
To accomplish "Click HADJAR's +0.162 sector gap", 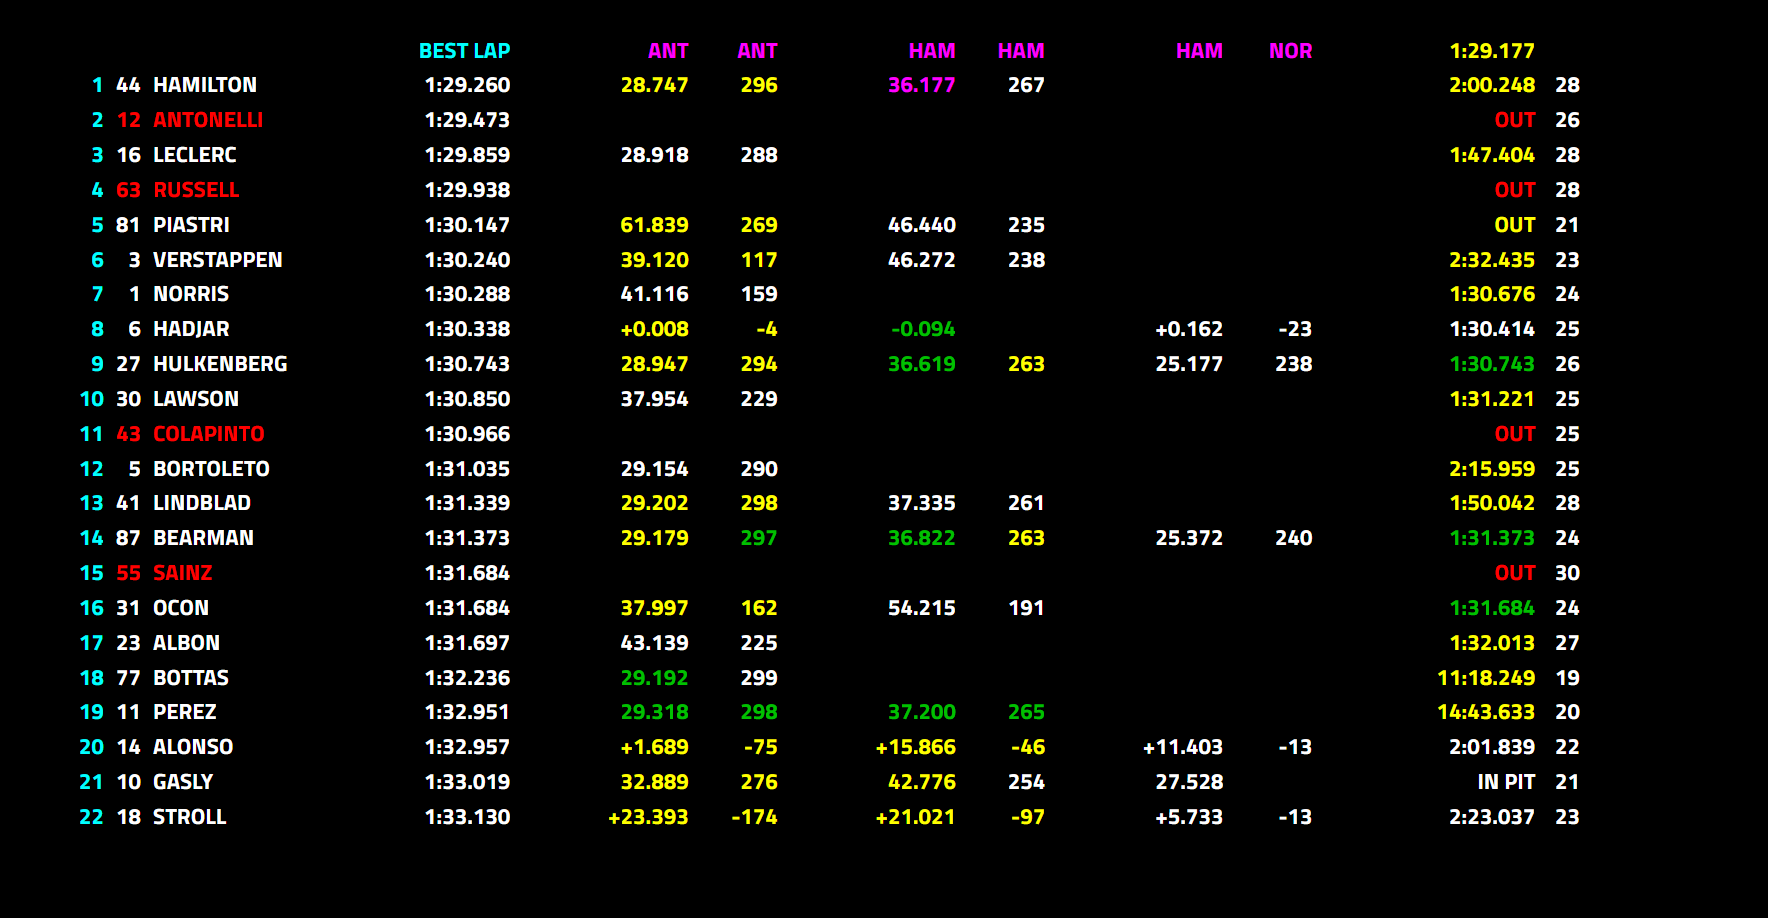I will click(1188, 329).
